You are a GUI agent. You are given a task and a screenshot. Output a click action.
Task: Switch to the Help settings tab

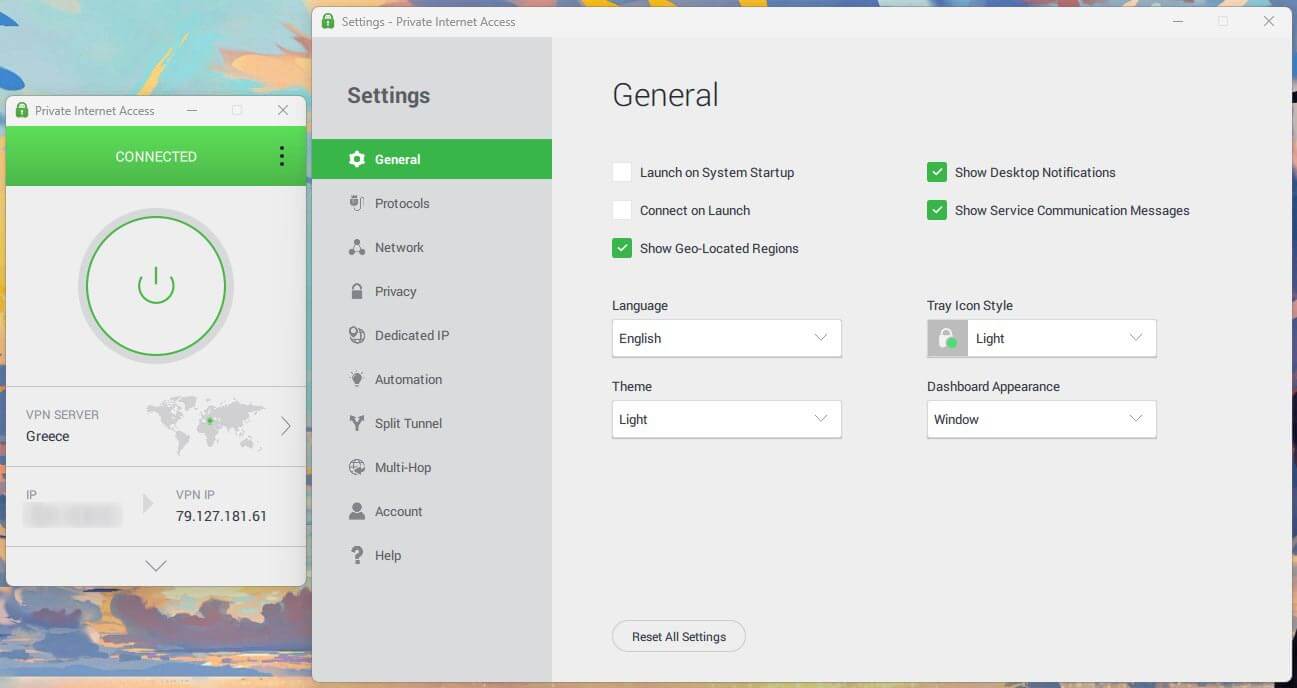pos(432,555)
